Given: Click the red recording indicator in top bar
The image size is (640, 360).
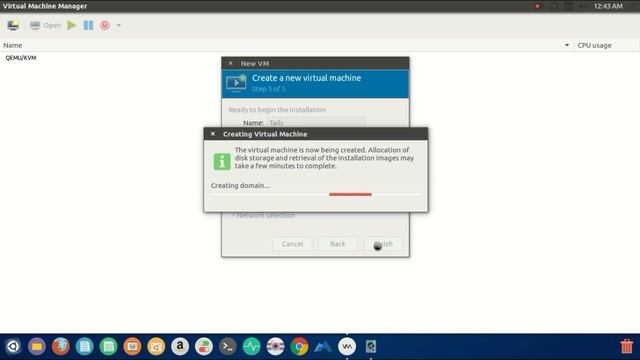Looking at the screenshot, I should pos(538,6).
